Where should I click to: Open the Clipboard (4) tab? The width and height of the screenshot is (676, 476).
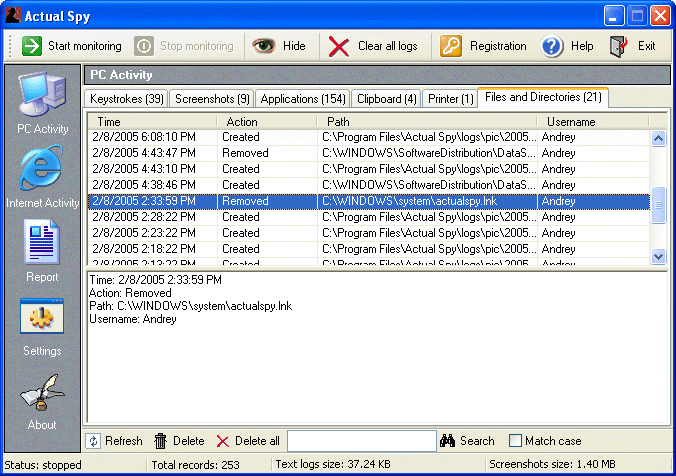(387, 99)
